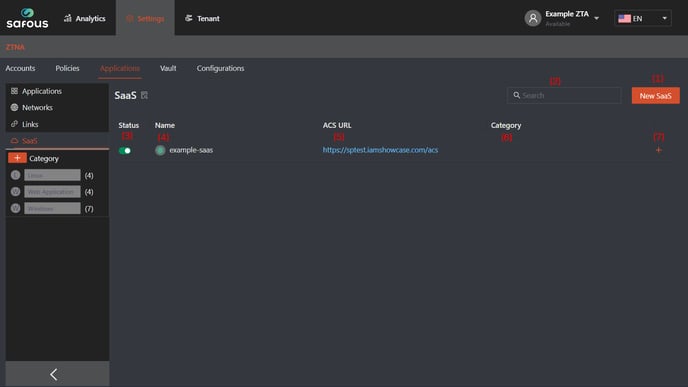Open the example-saas entry name

(x=191, y=150)
